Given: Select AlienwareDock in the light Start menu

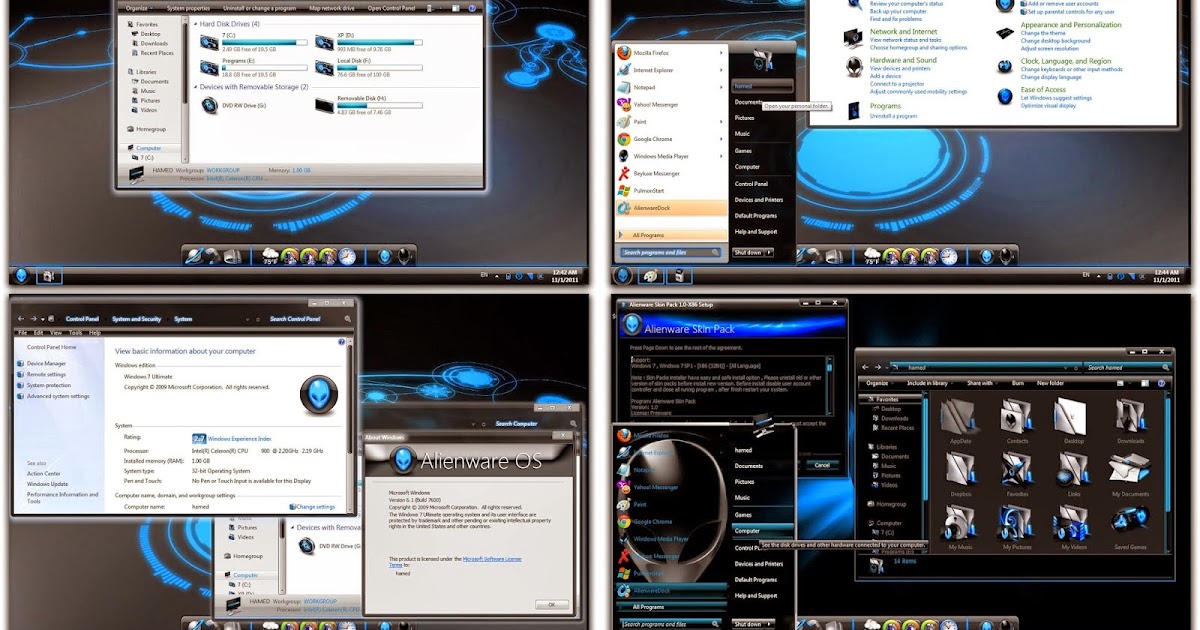Looking at the screenshot, I should pyautogui.click(x=670, y=207).
